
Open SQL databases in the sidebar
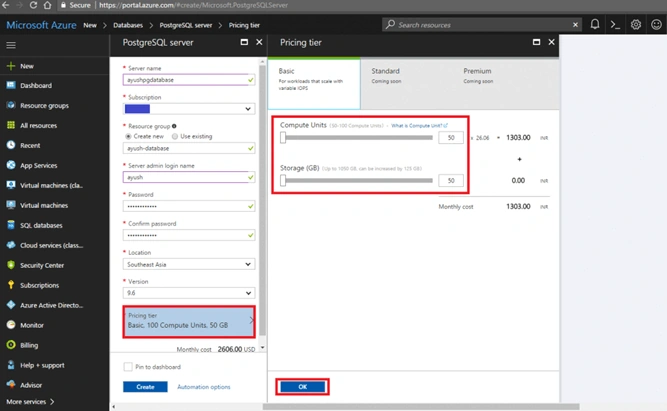[41, 225]
